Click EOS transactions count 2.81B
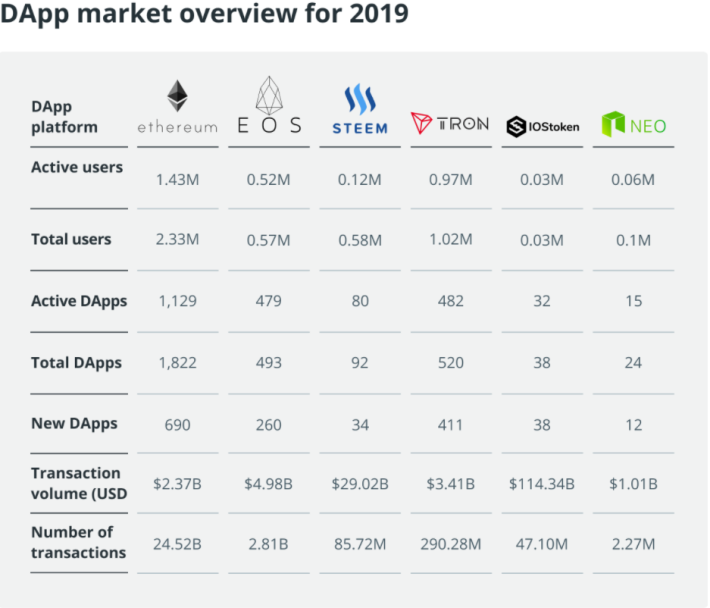710x608 pixels. [x=269, y=544]
